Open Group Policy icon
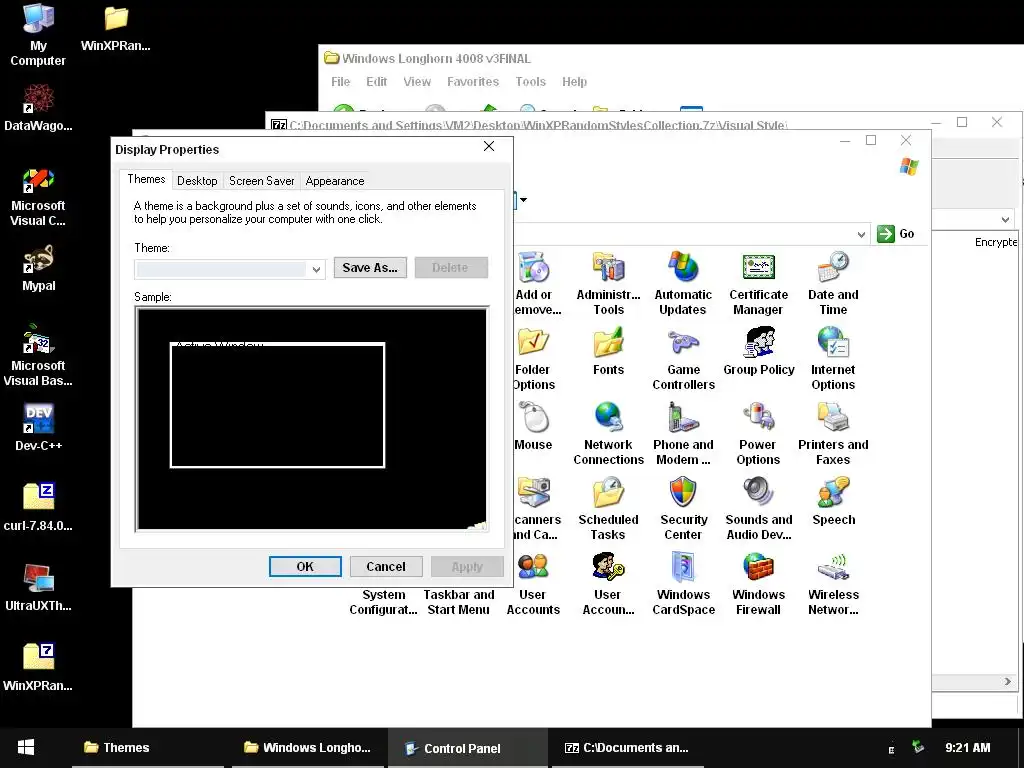The image size is (1024, 768). click(758, 351)
